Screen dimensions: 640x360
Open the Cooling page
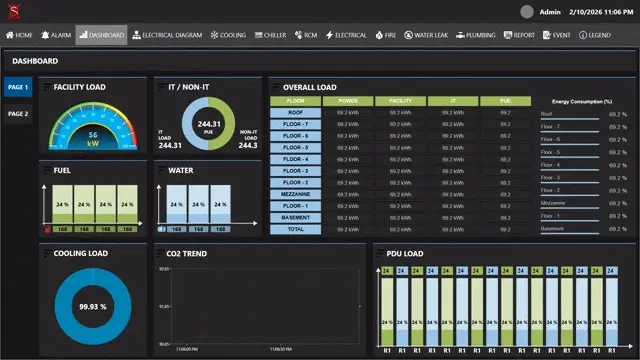click(x=229, y=35)
